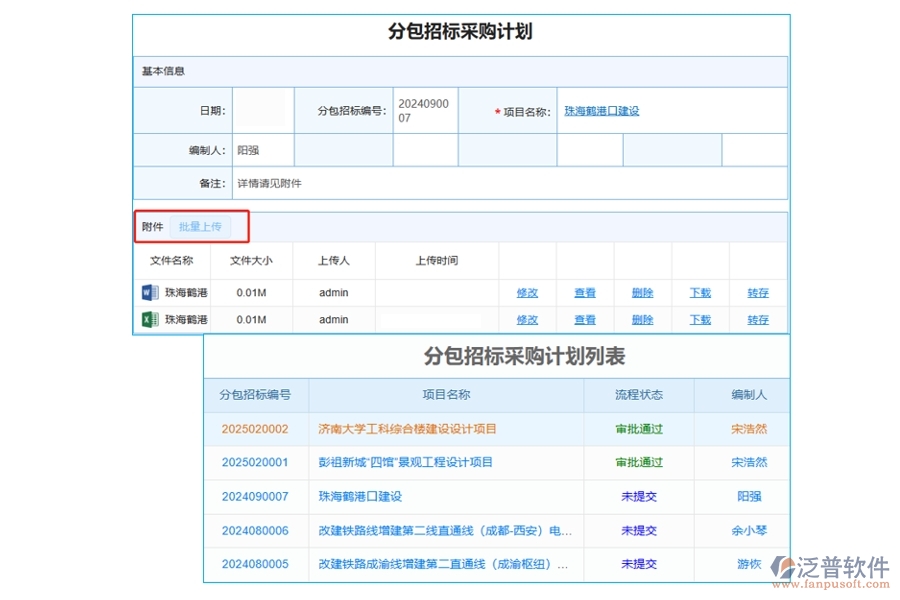Image resolution: width=900 pixels, height=600 pixels.
Task: Click 查看 to view the Excel attachment
Action: tap(584, 319)
